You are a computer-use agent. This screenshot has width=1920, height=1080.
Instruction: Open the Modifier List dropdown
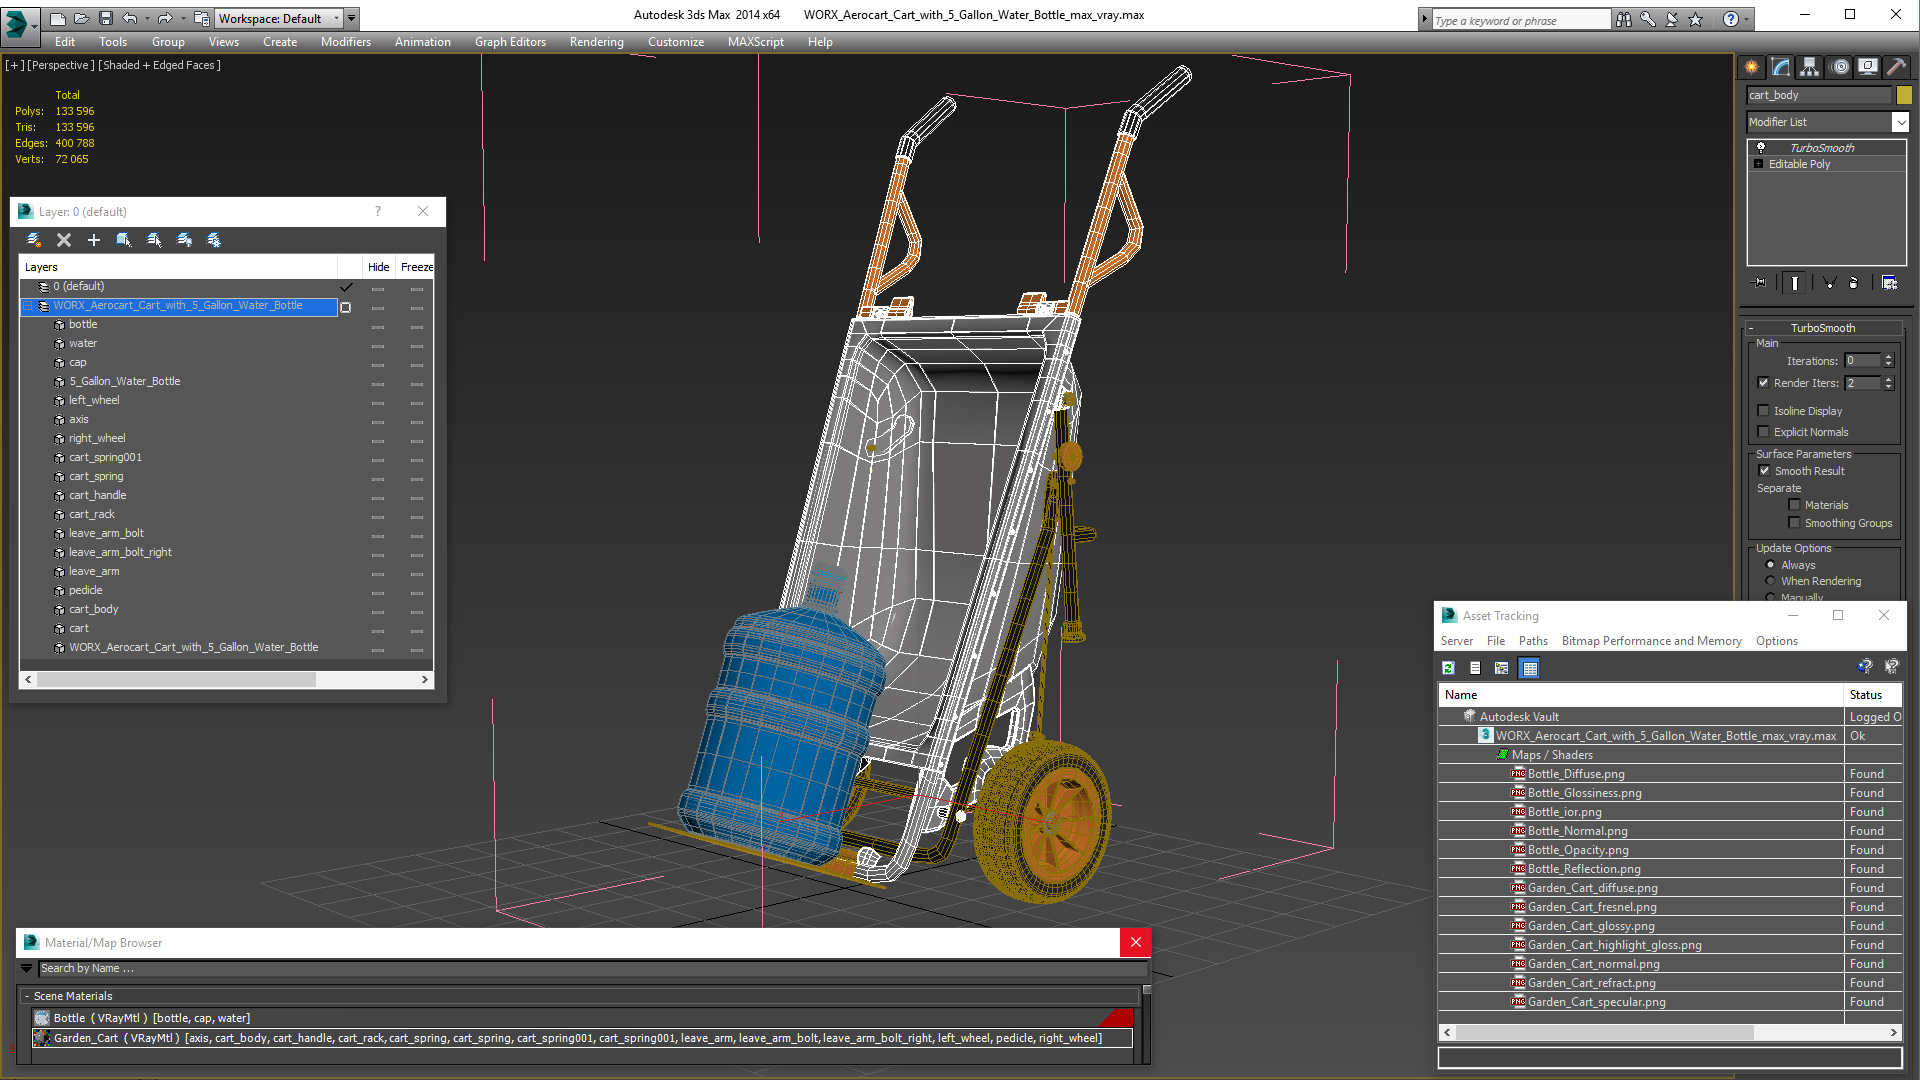pos(1900,122)
